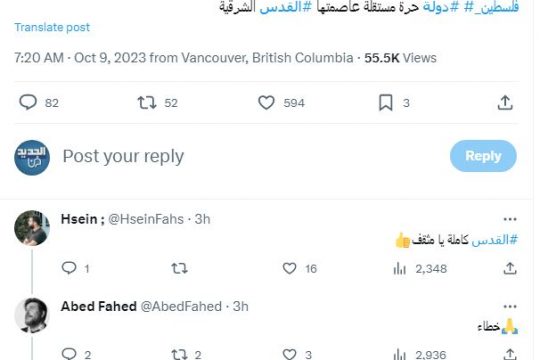This screenshot has height=360, width=540.
Task: Reply to Hsein's comment
Action: [x=69, y=268]
